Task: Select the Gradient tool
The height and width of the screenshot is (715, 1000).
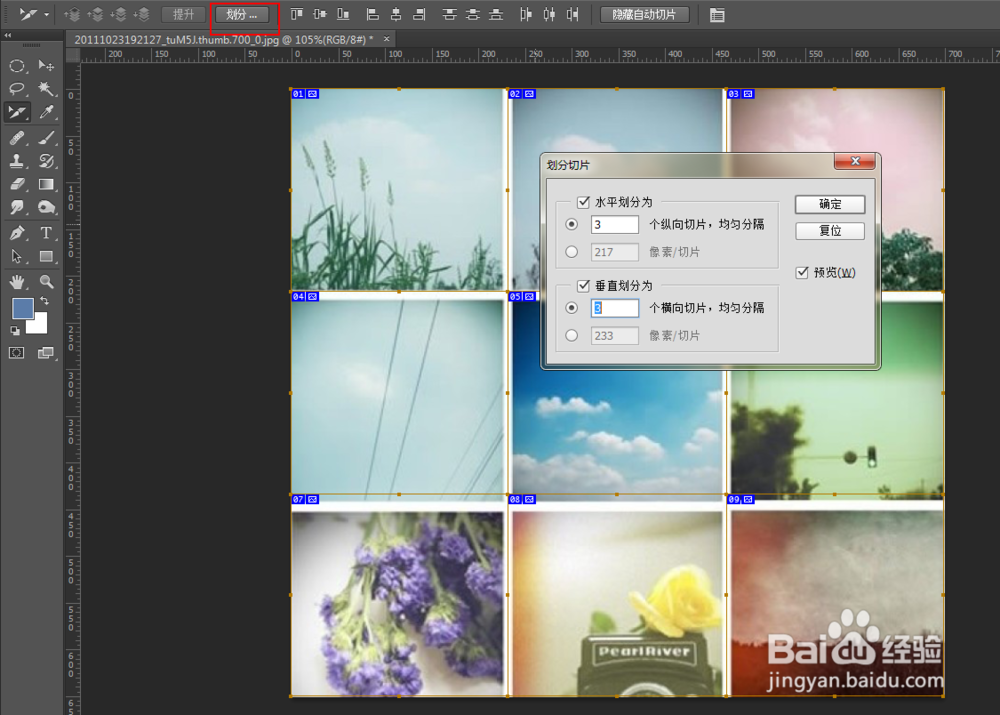Action: (x=46, y=184)
